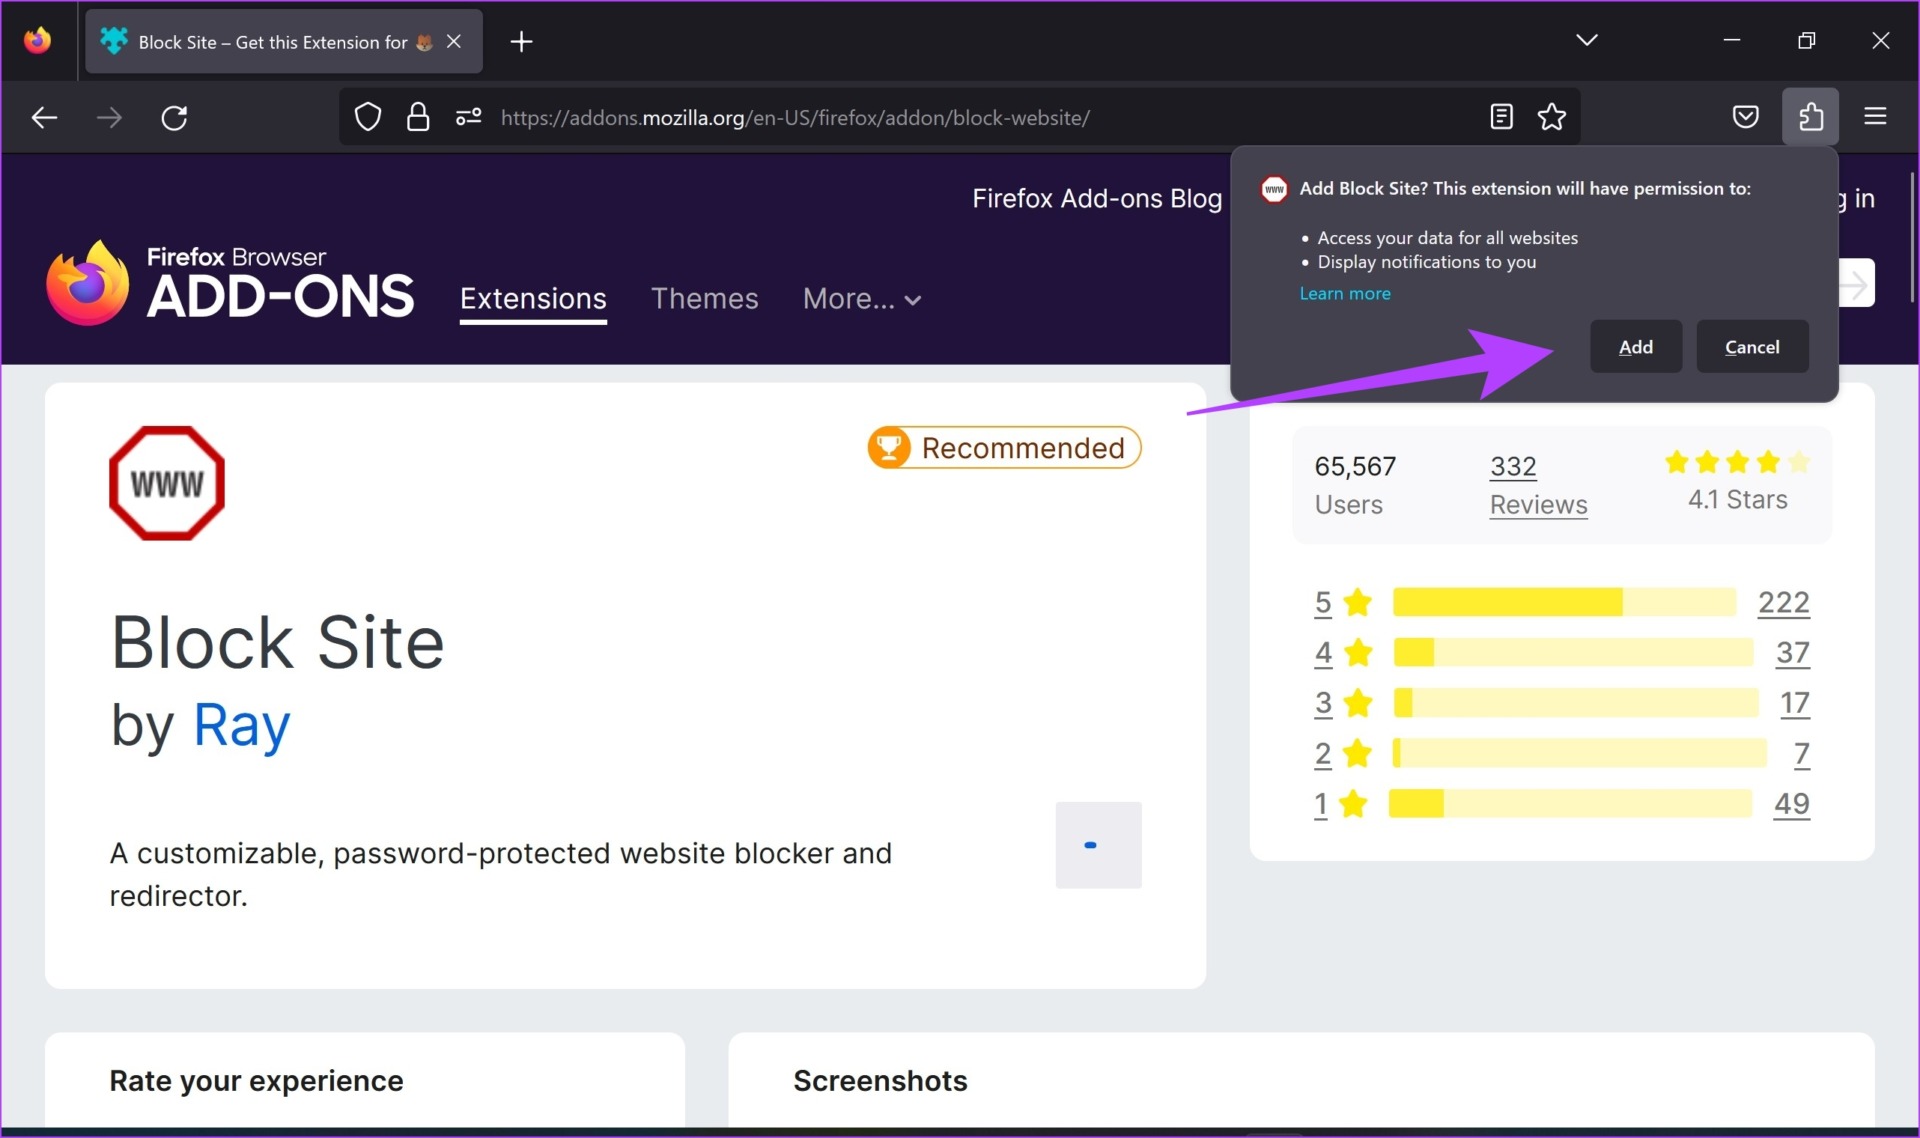
Task: Open a new tab with plus button
Action: point(521,41)
